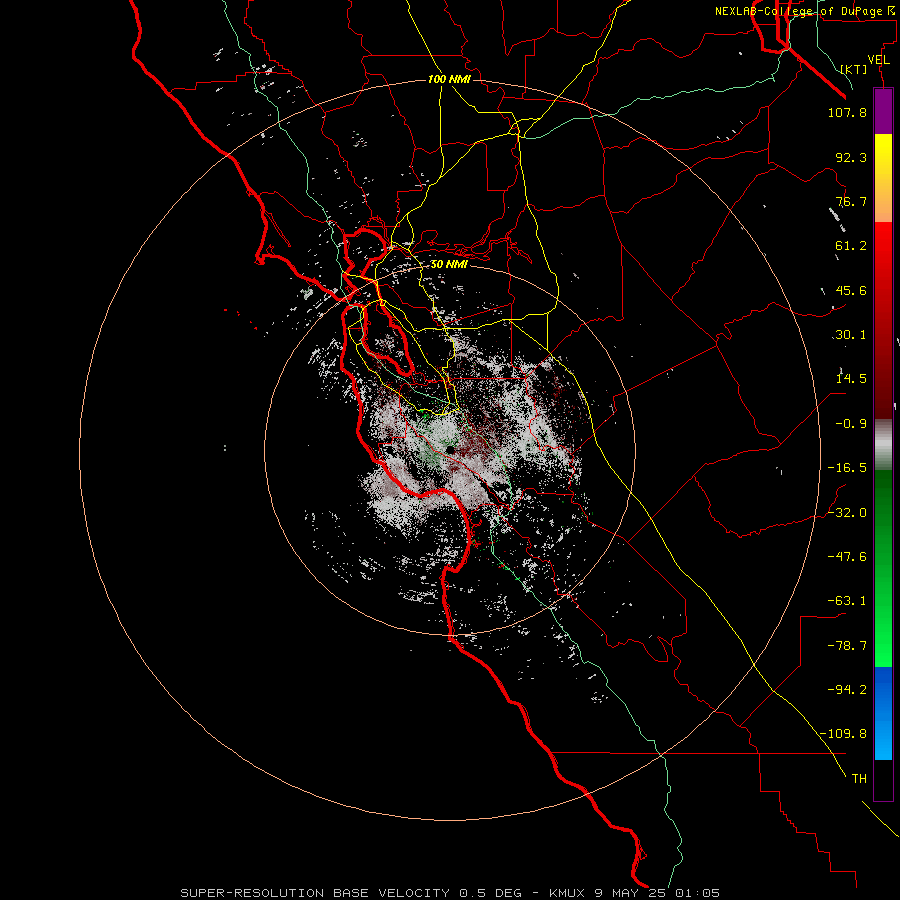The width and height of the screenshot is (900, 900).
Task: Click the "KMUX" radar site identifier
Action: pyautogui.click(x=569, y=893)
